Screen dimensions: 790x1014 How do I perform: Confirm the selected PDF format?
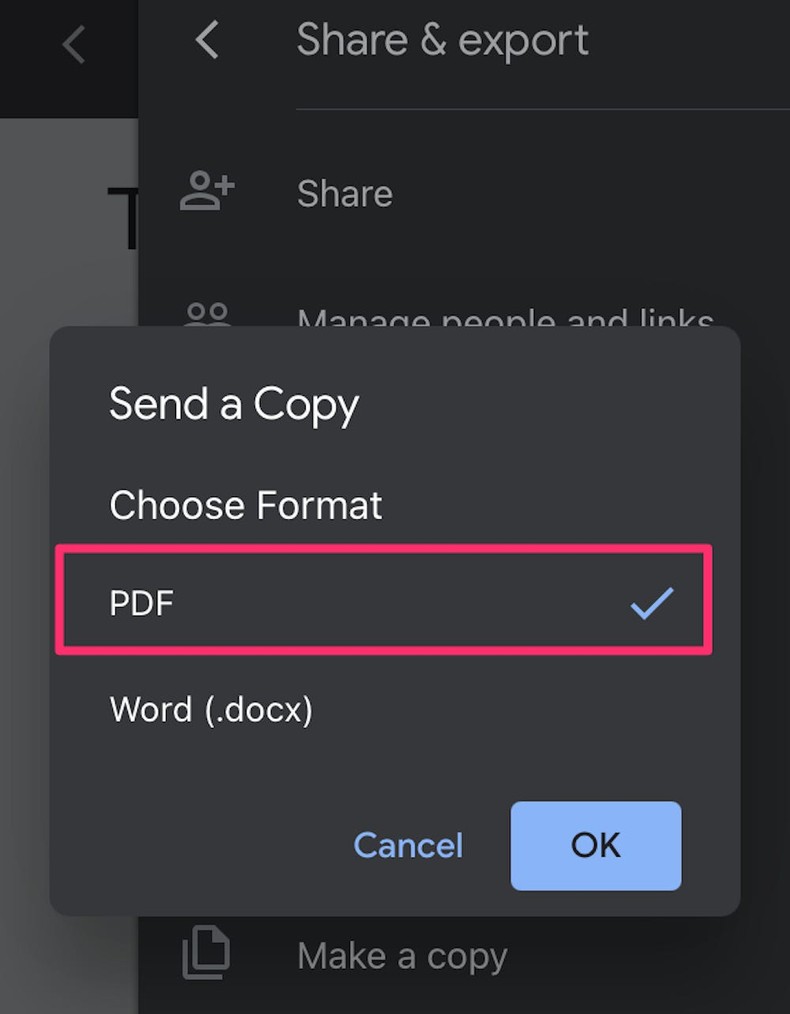[595, 845]
